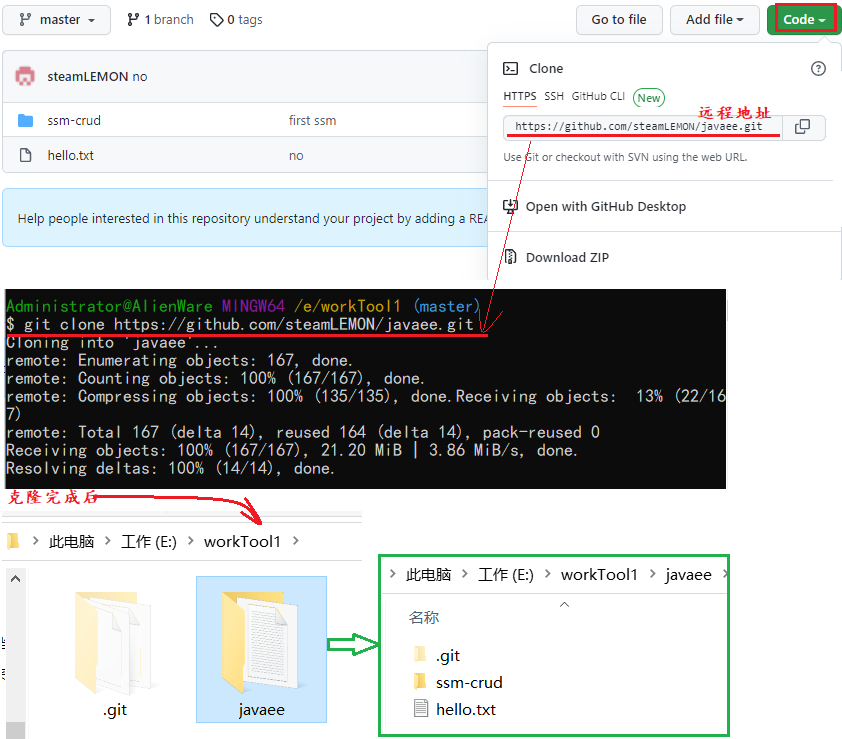
Task: Select the SSH clone tab
Action: (x=554, y=96)
